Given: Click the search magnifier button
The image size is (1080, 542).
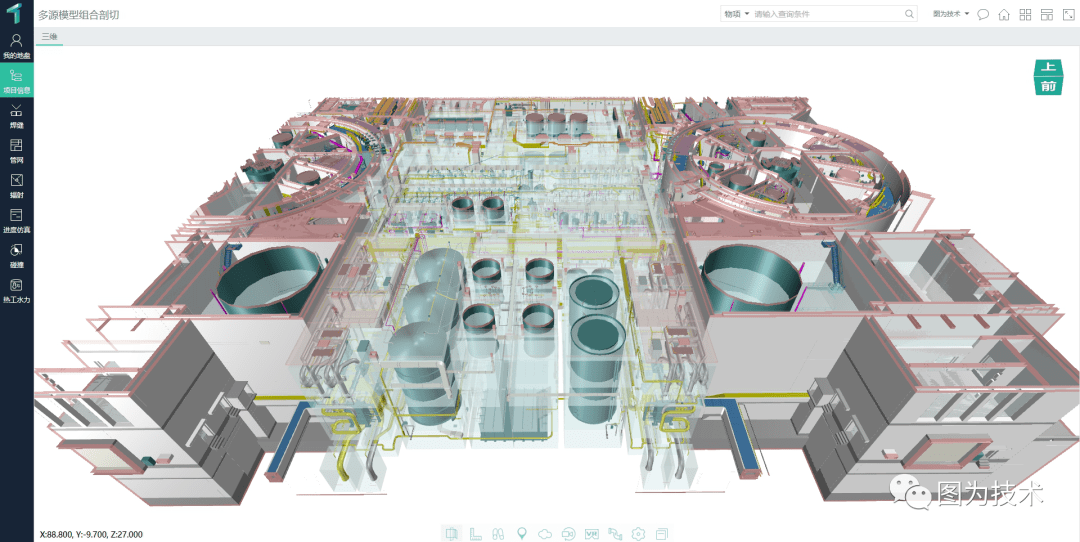Looking at the screenshot, I should [x=909, y=14].
